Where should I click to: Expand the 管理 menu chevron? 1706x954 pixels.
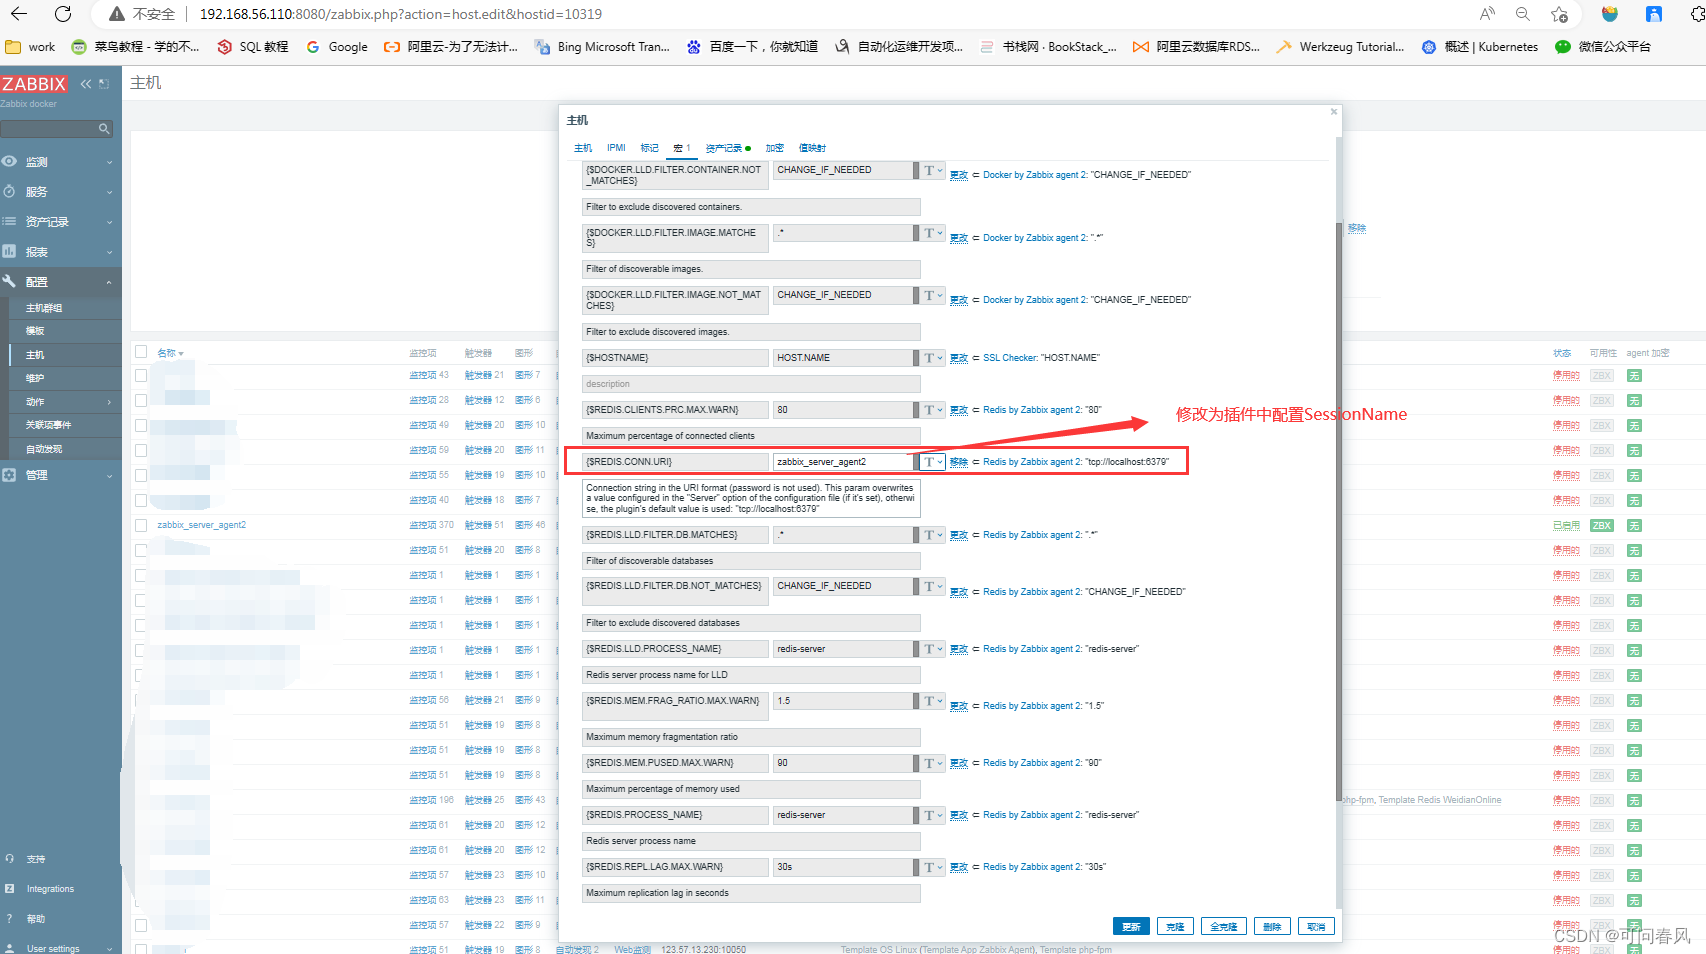(x=109, y=476)
